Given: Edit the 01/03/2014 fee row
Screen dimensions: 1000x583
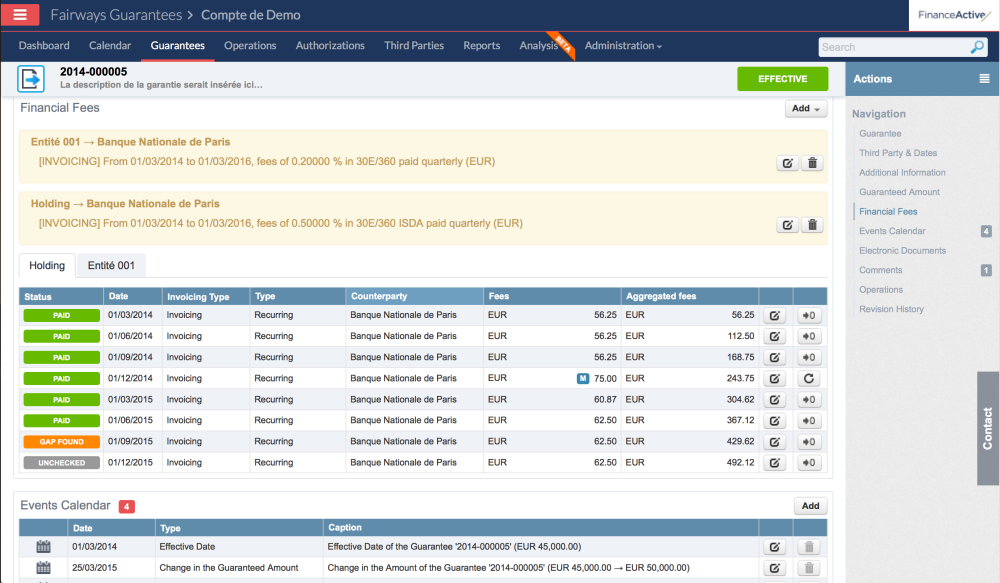Looking at the screenshot, I should (x=775, y=316).
